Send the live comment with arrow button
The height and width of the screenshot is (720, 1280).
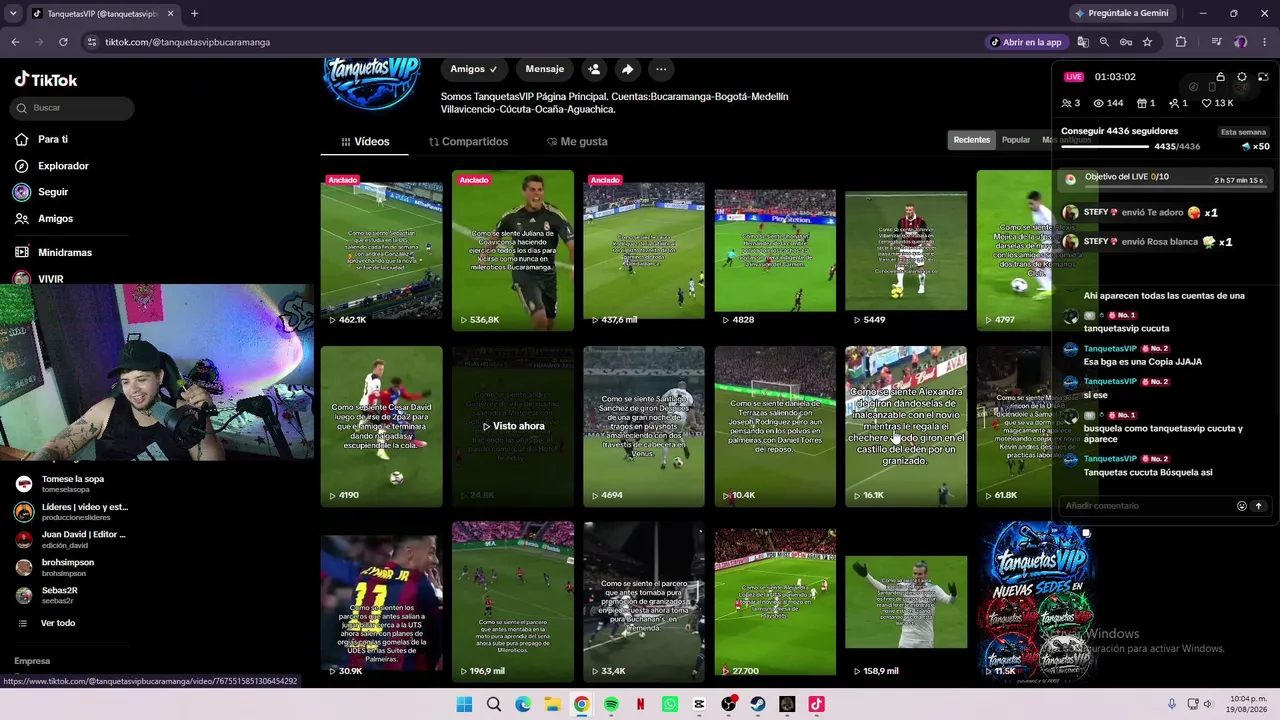pyautogui.click(x=1259, y=506)
